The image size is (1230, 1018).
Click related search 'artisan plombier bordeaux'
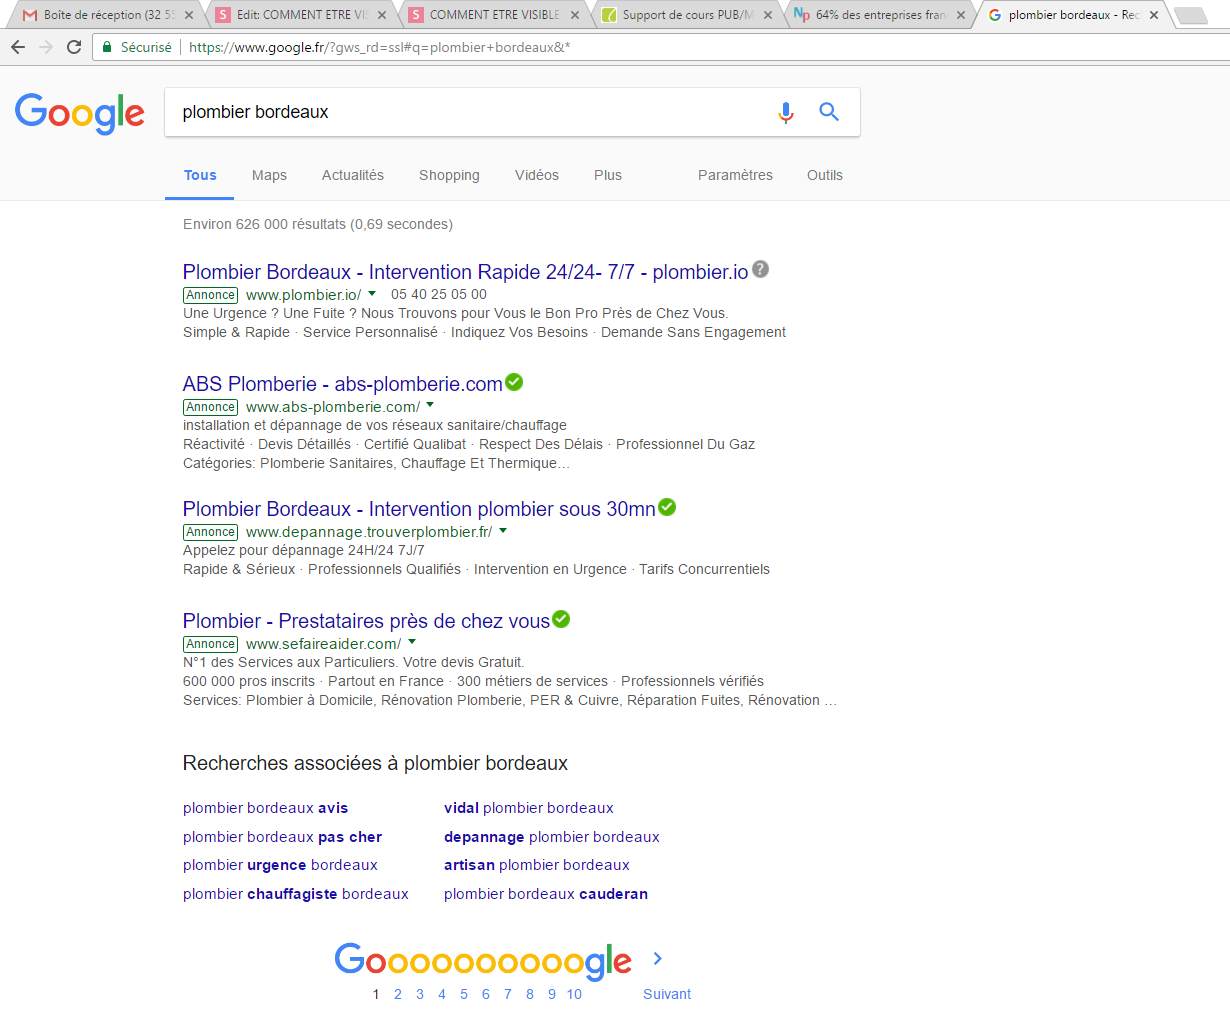pos(536,865)
